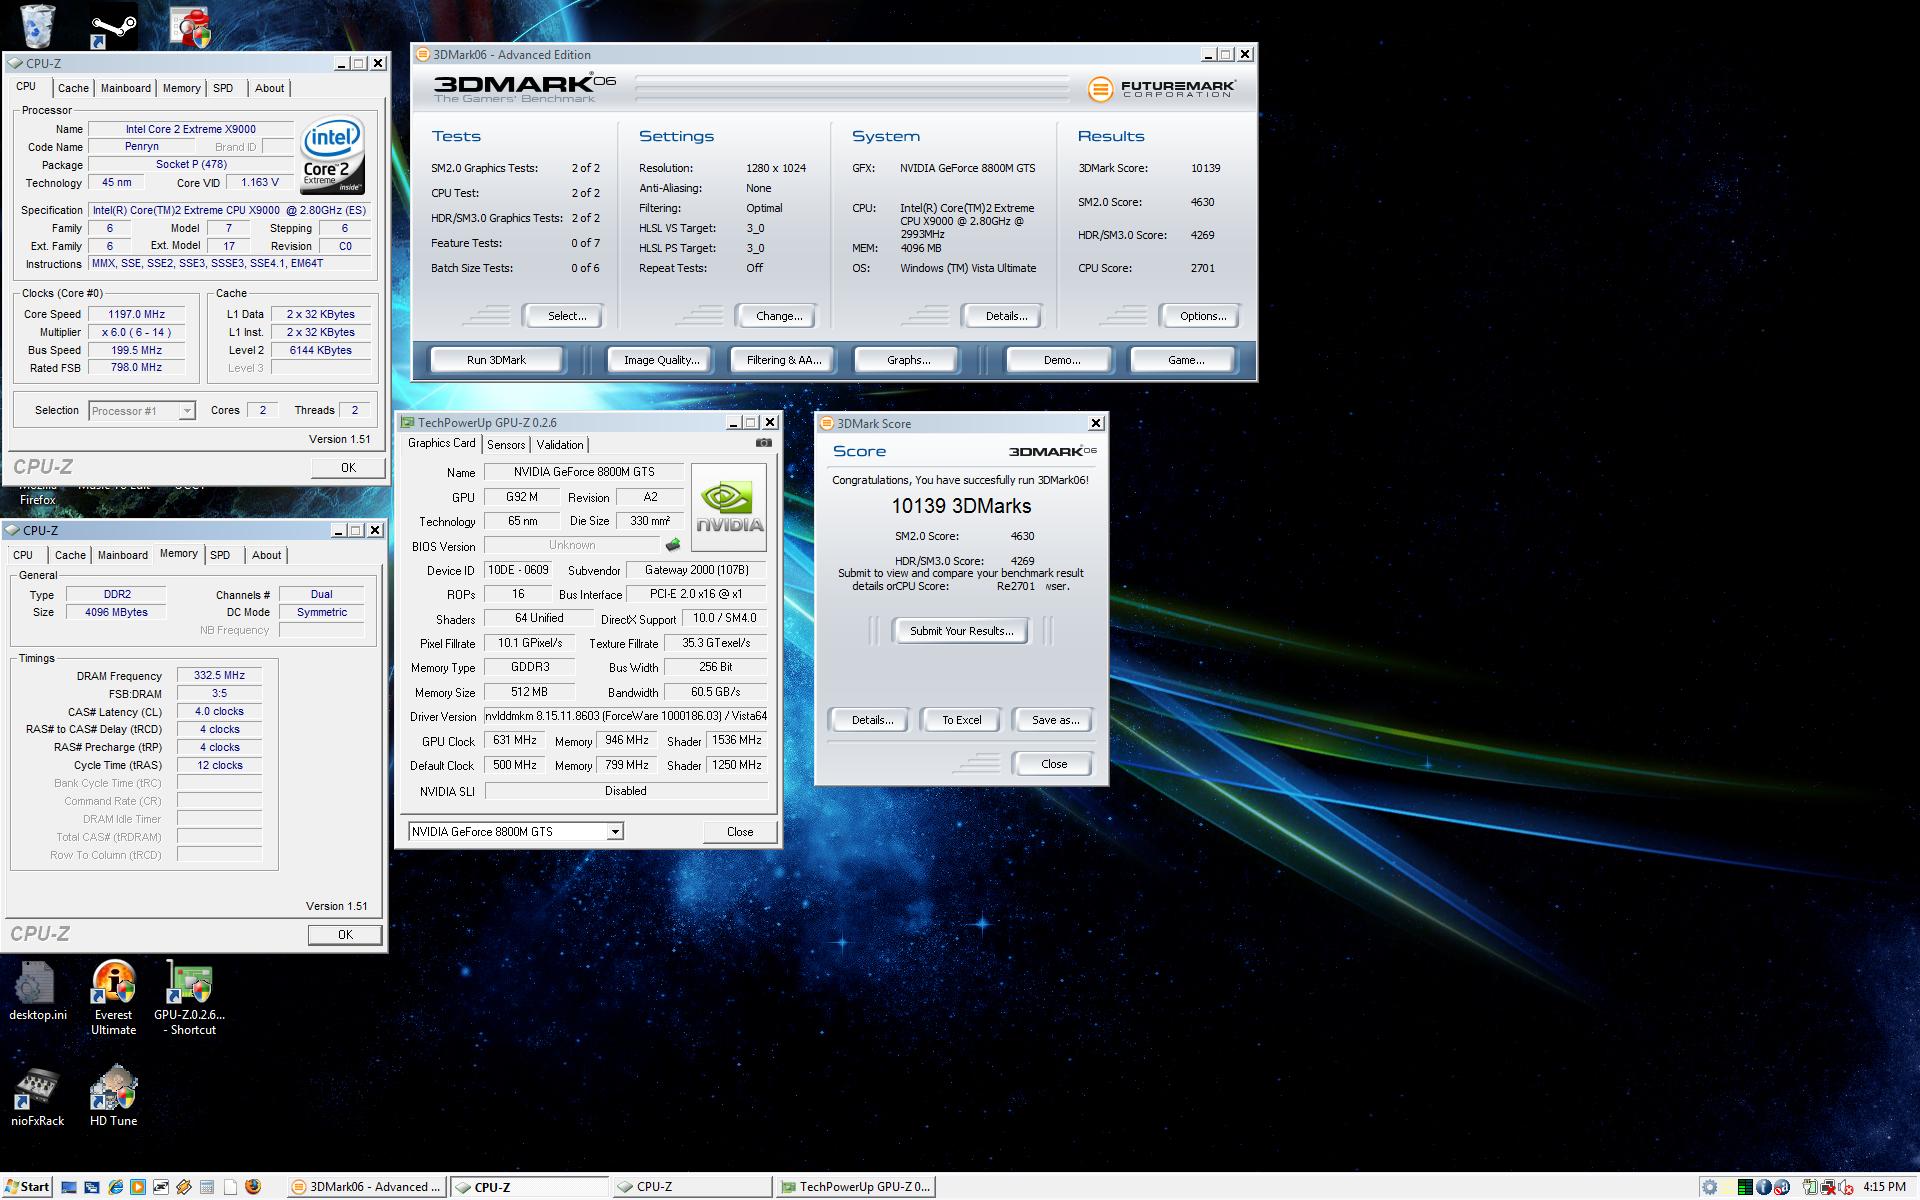Click the Futuremark Corporation logo
1920x1200 pixels.
(x=1161, y=89)
